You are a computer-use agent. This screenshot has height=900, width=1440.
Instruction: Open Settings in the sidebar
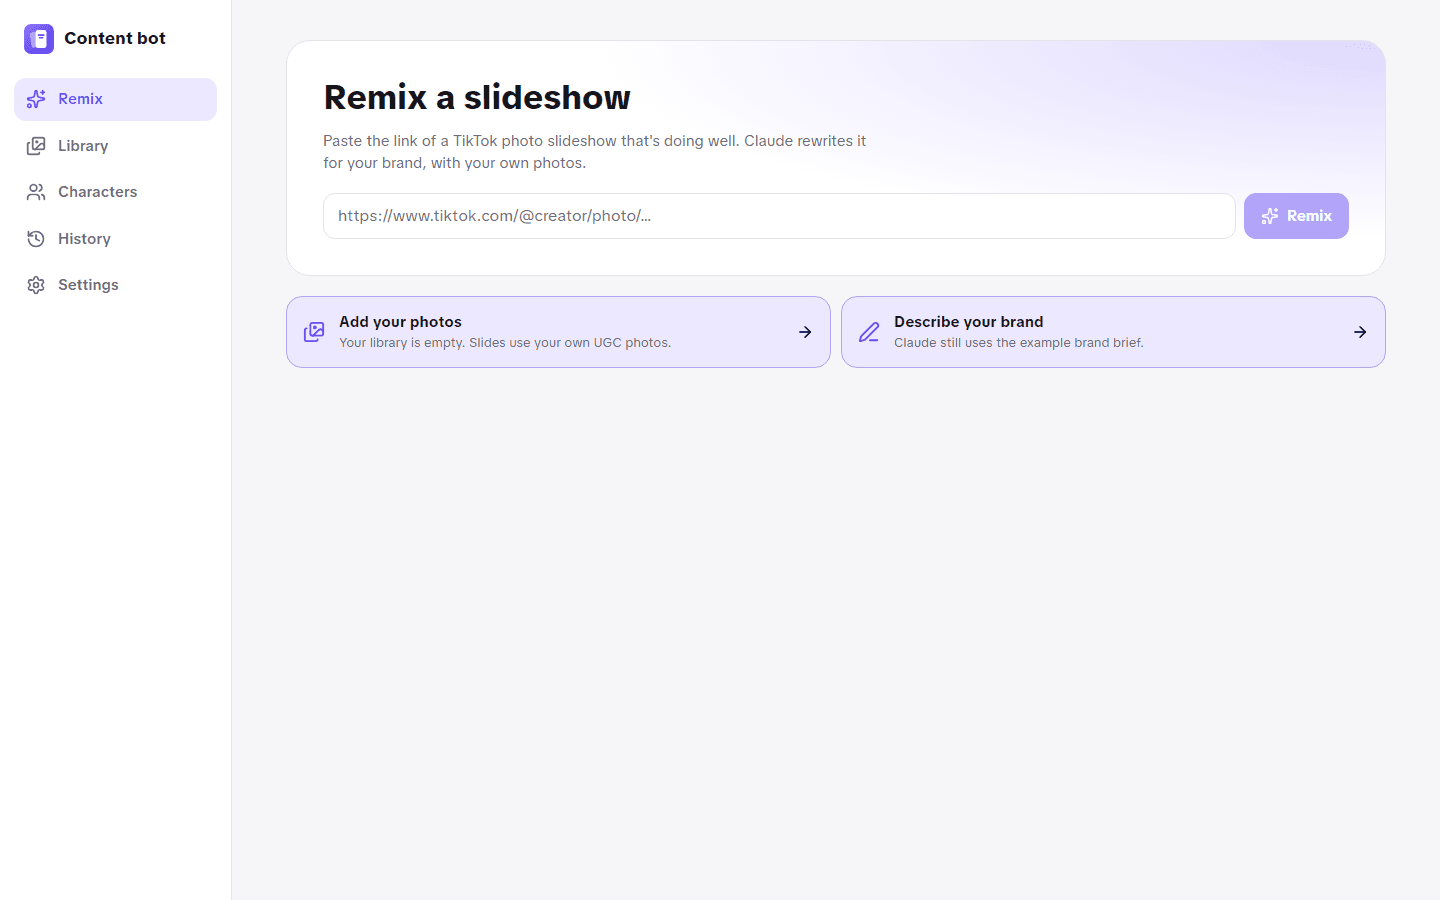coord(115,285)
